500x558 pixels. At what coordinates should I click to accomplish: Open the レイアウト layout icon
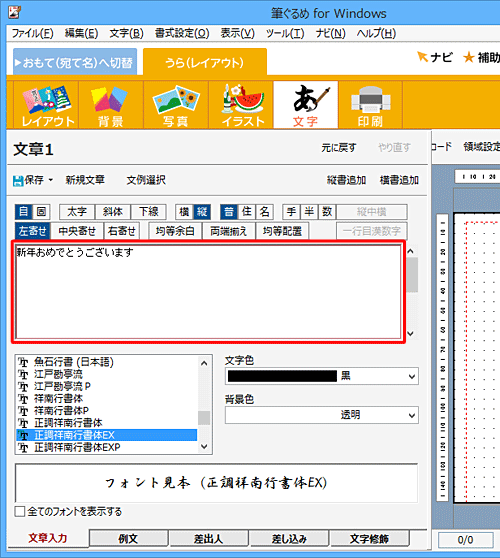pyautogui.click(x=46, y=105)
